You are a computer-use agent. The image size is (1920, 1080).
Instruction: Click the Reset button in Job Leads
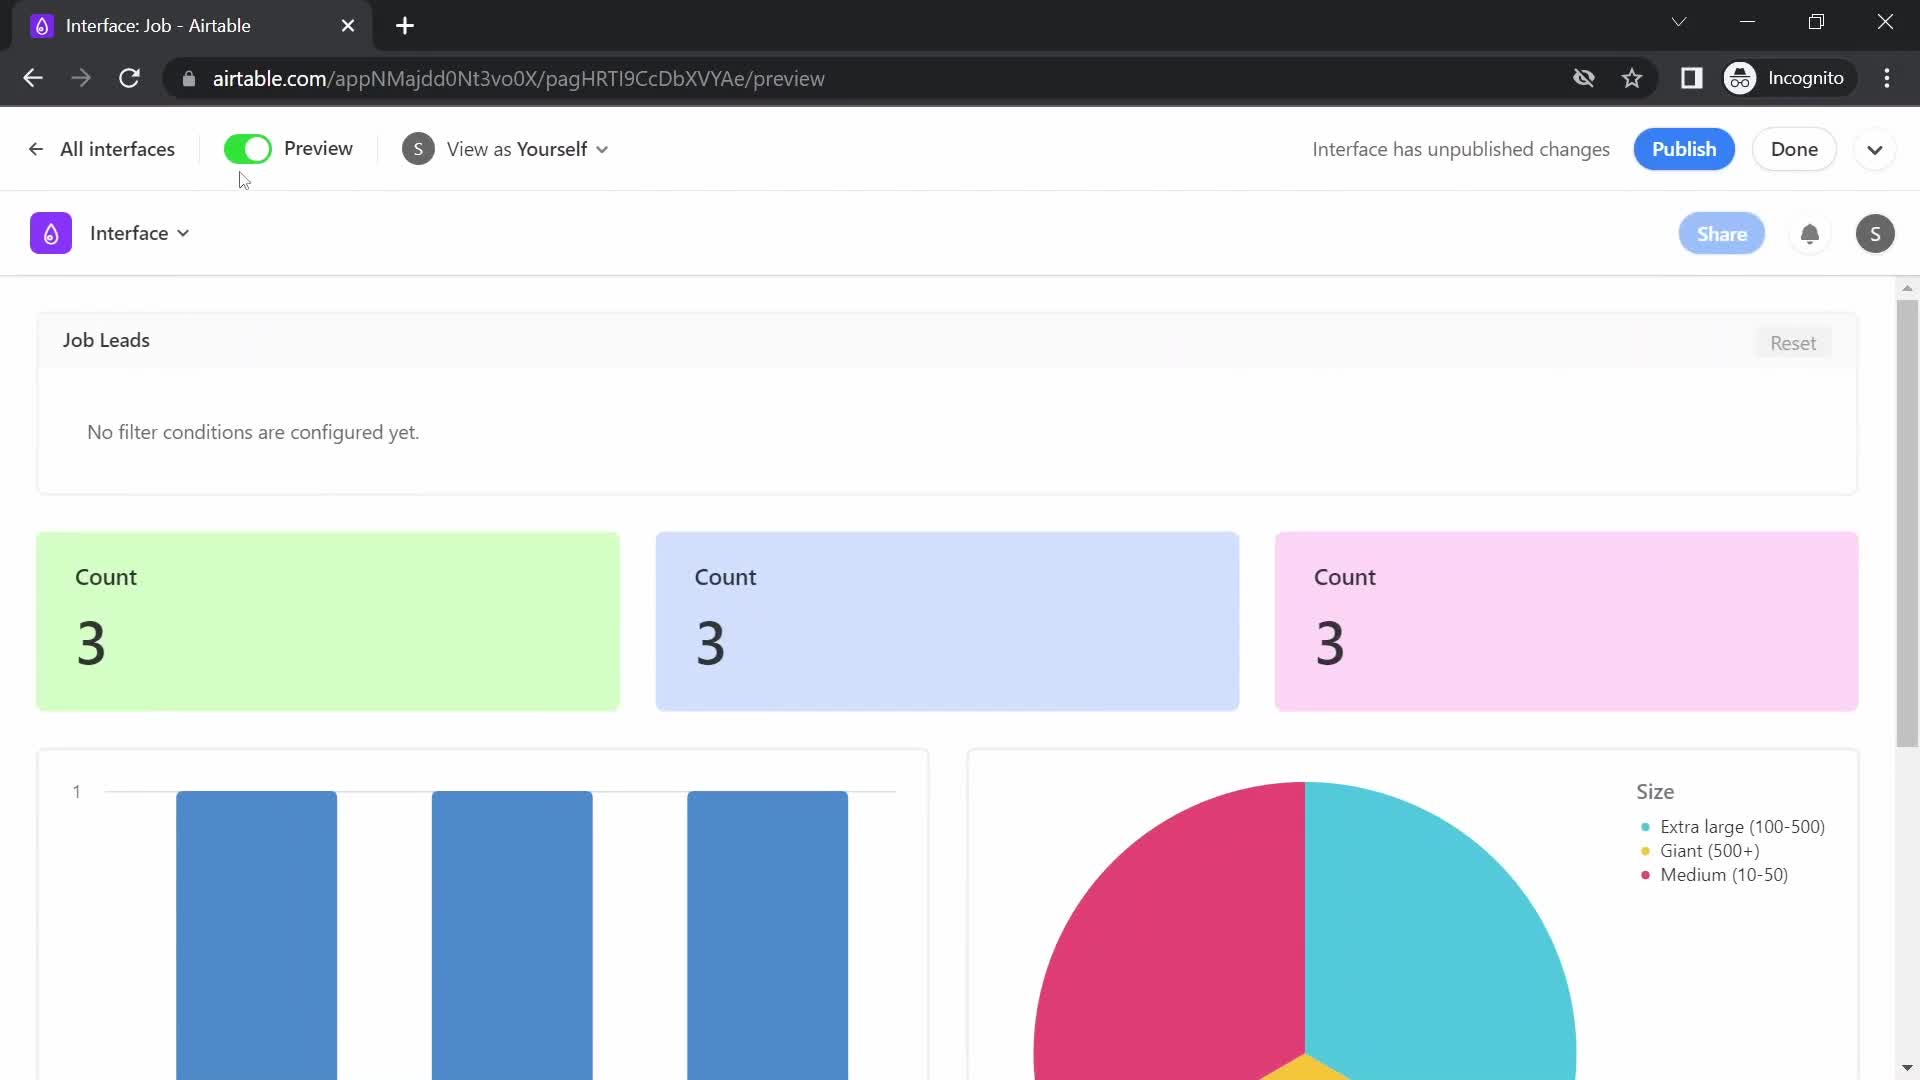pyautogui.click(x=1793, y=342)
